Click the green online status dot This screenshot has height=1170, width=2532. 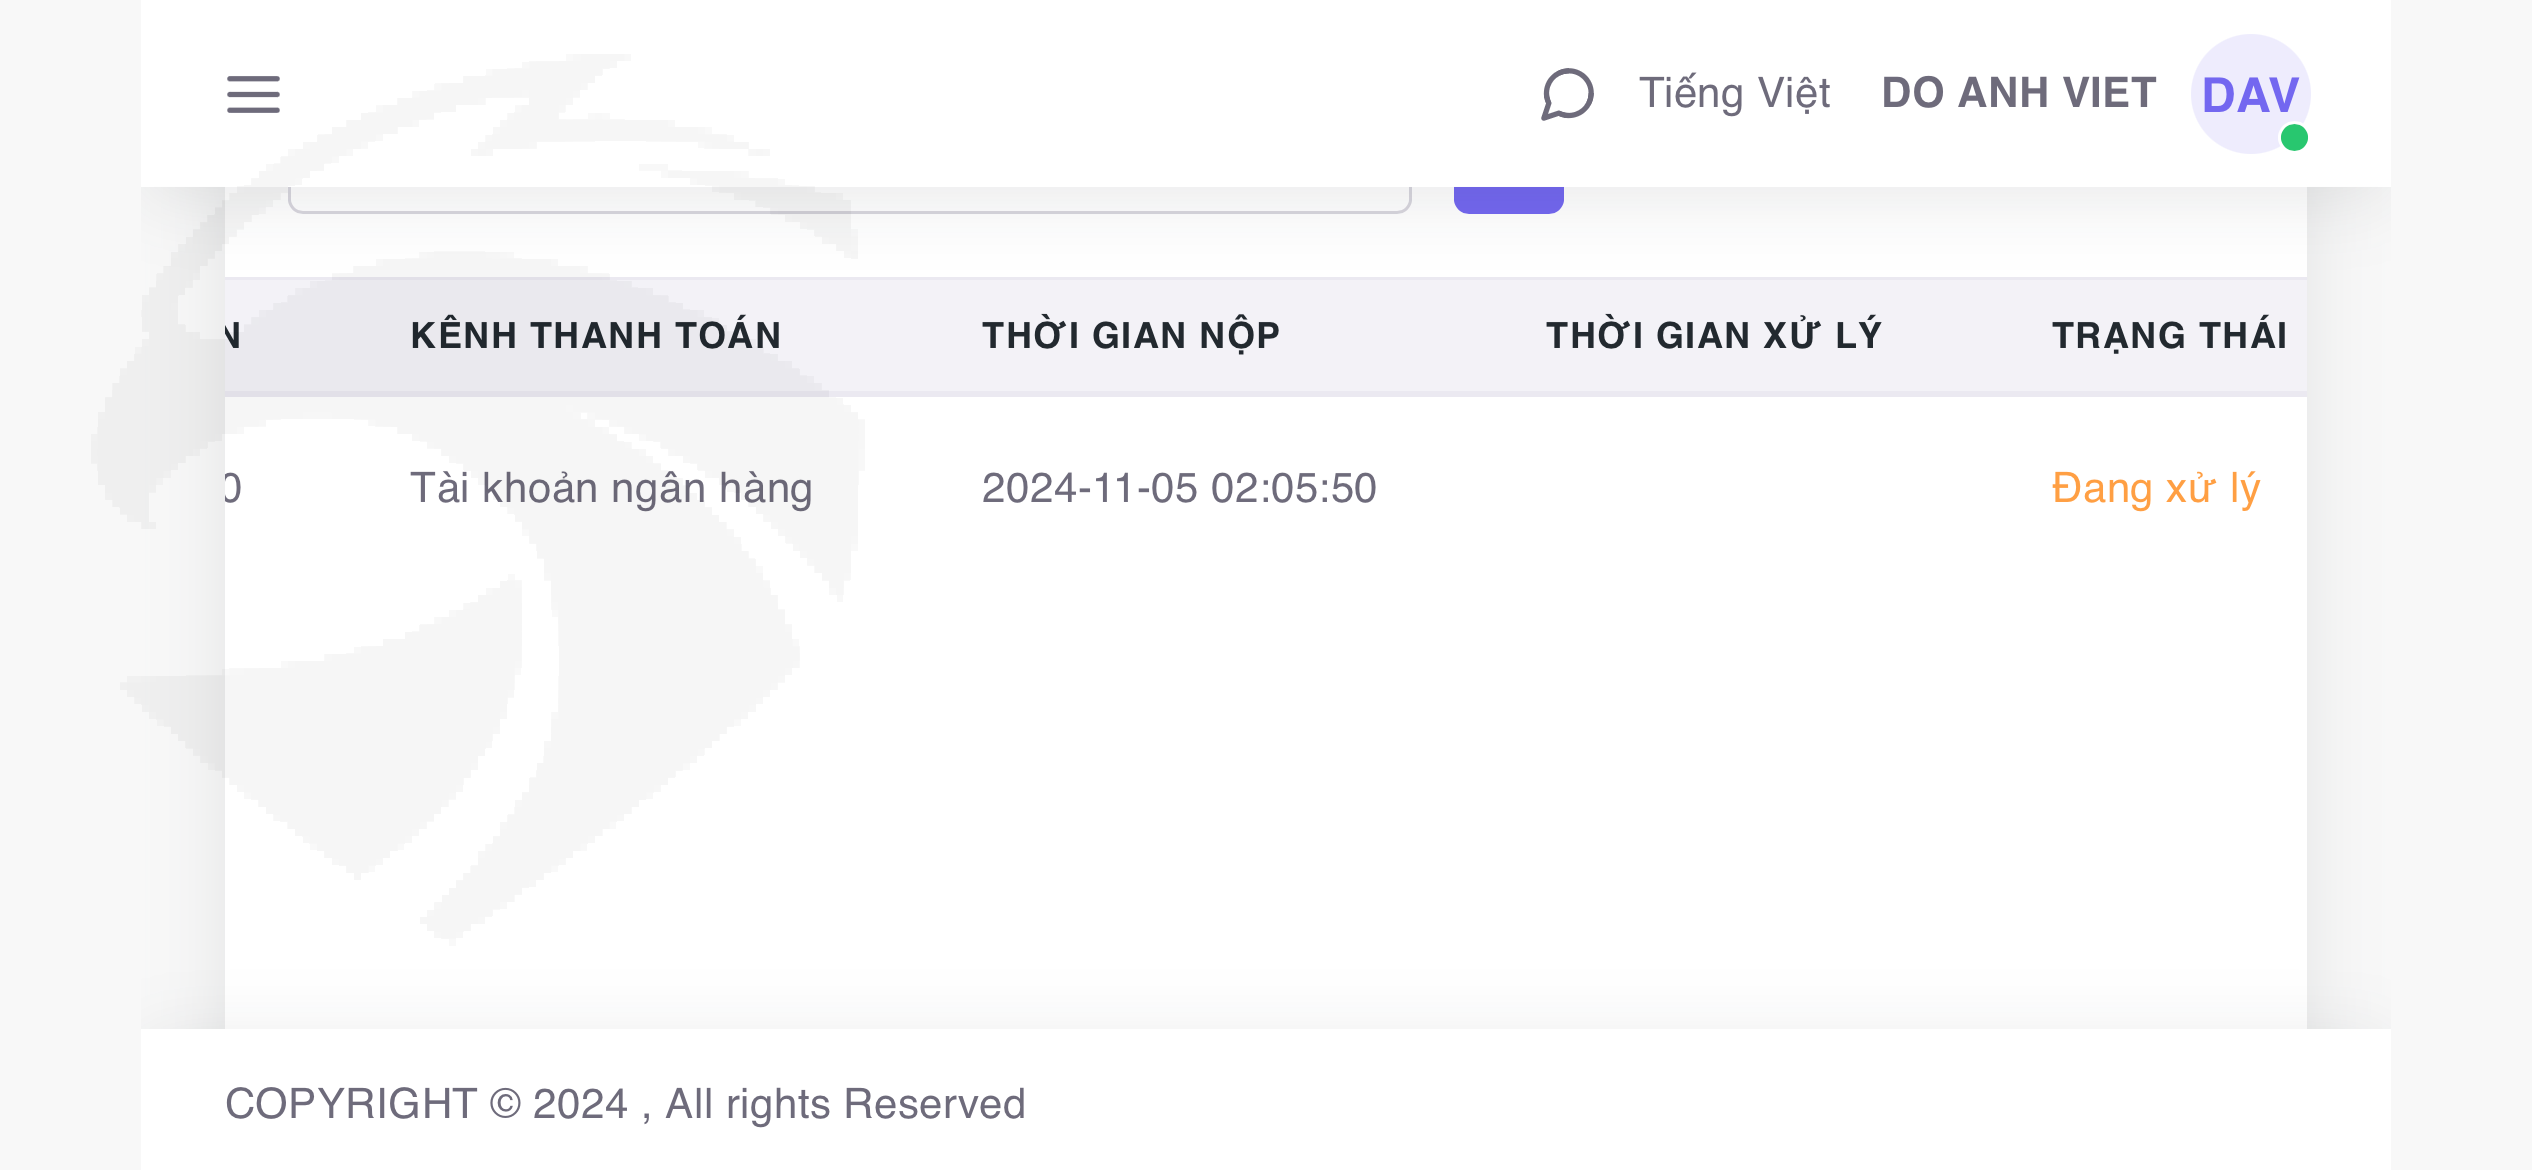[x=2294, y=138]
